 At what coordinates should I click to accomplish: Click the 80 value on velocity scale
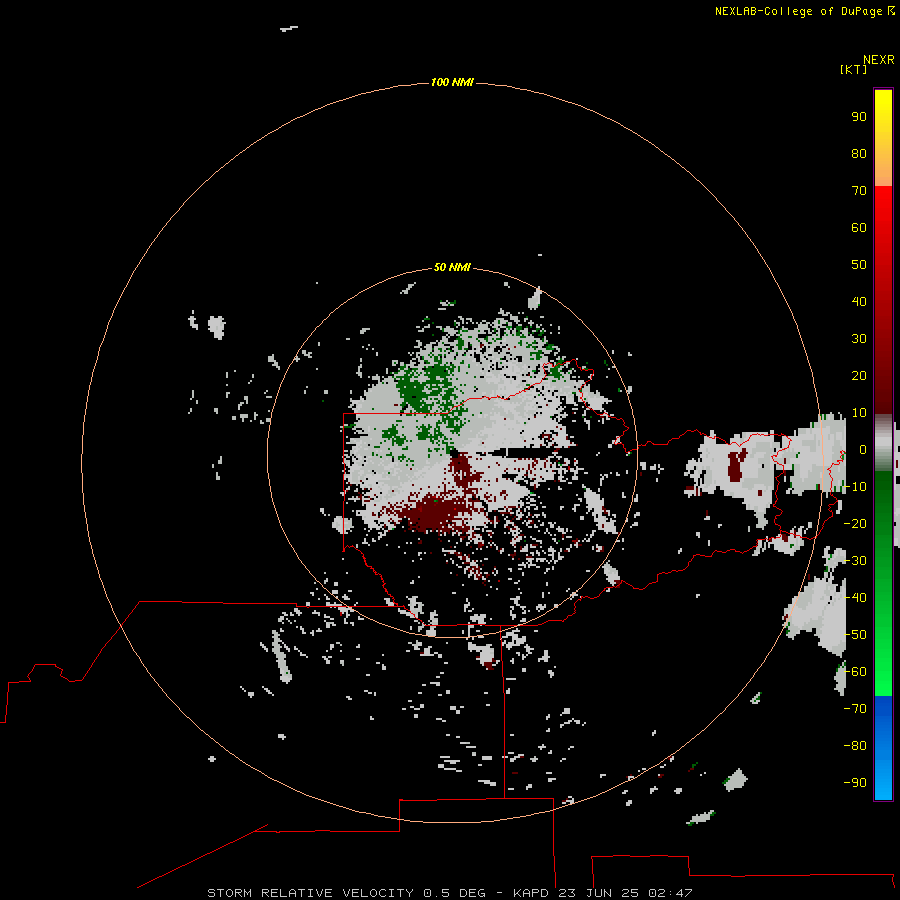859,153
